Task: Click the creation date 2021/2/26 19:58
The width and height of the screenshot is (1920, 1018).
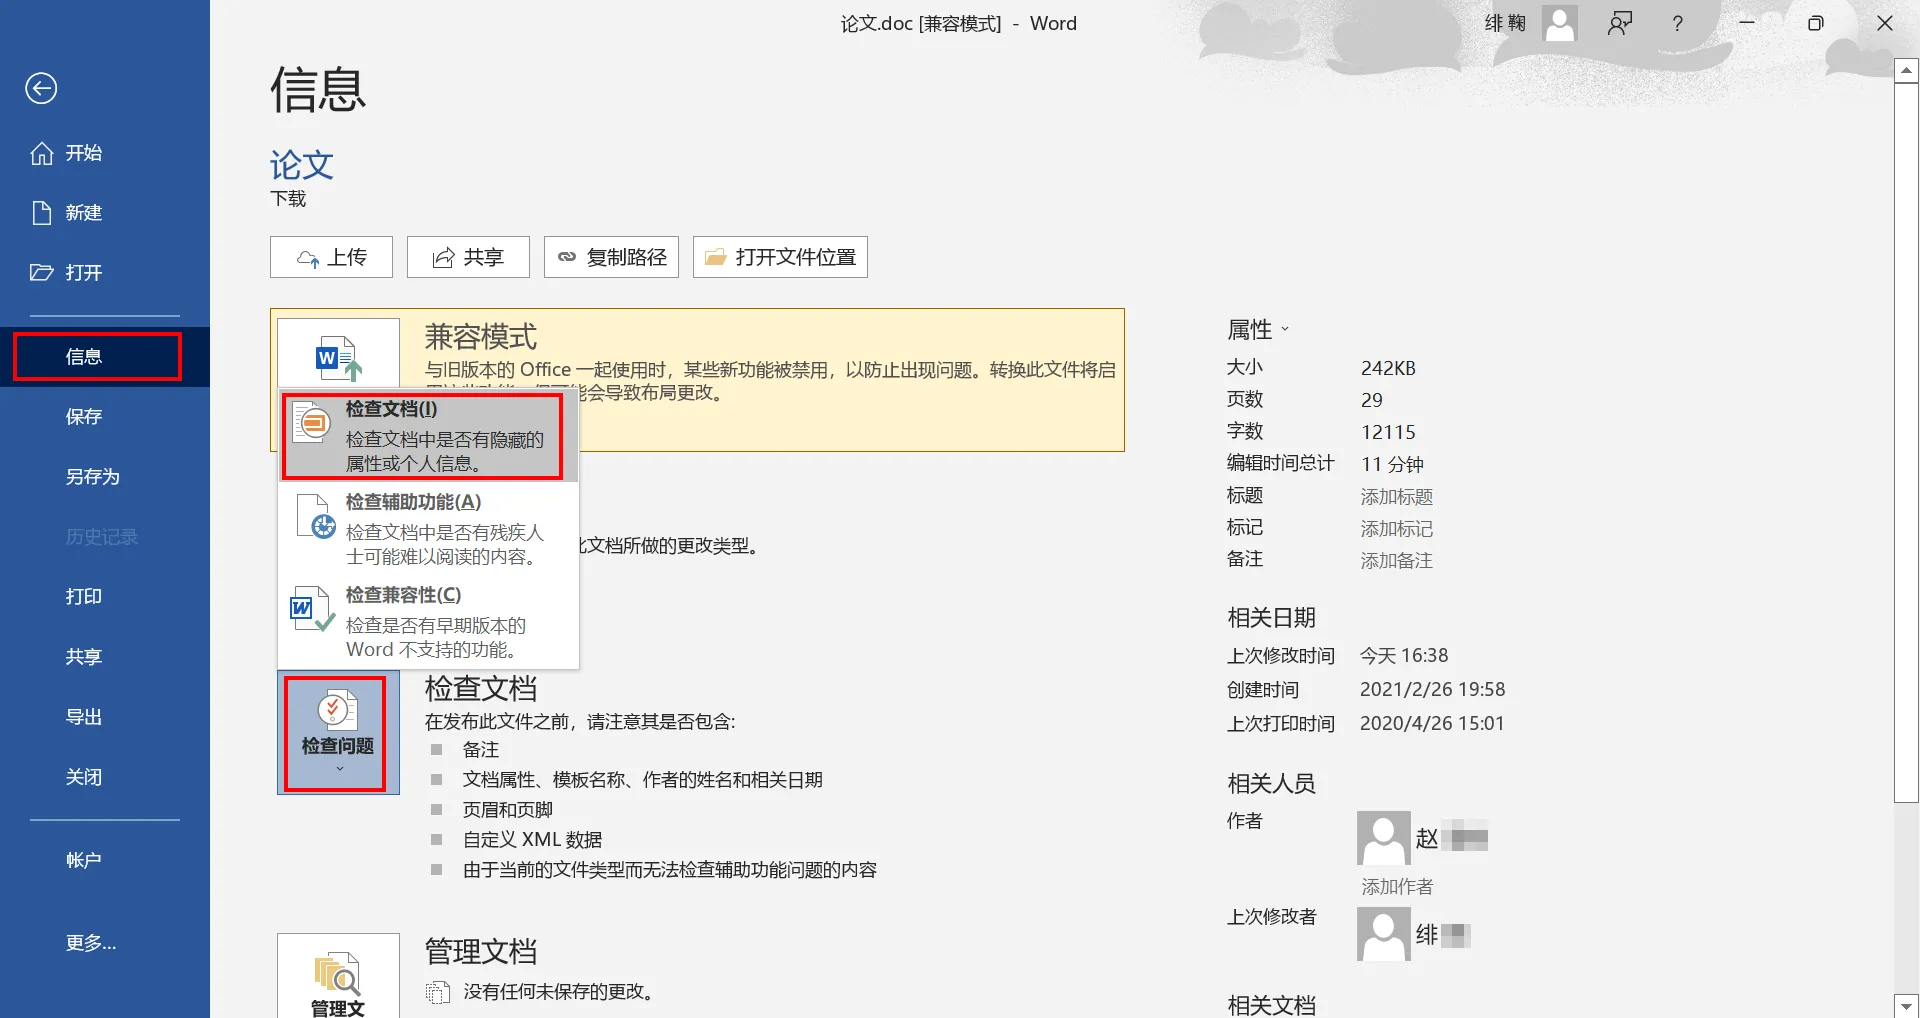Action: point(1432,689)
